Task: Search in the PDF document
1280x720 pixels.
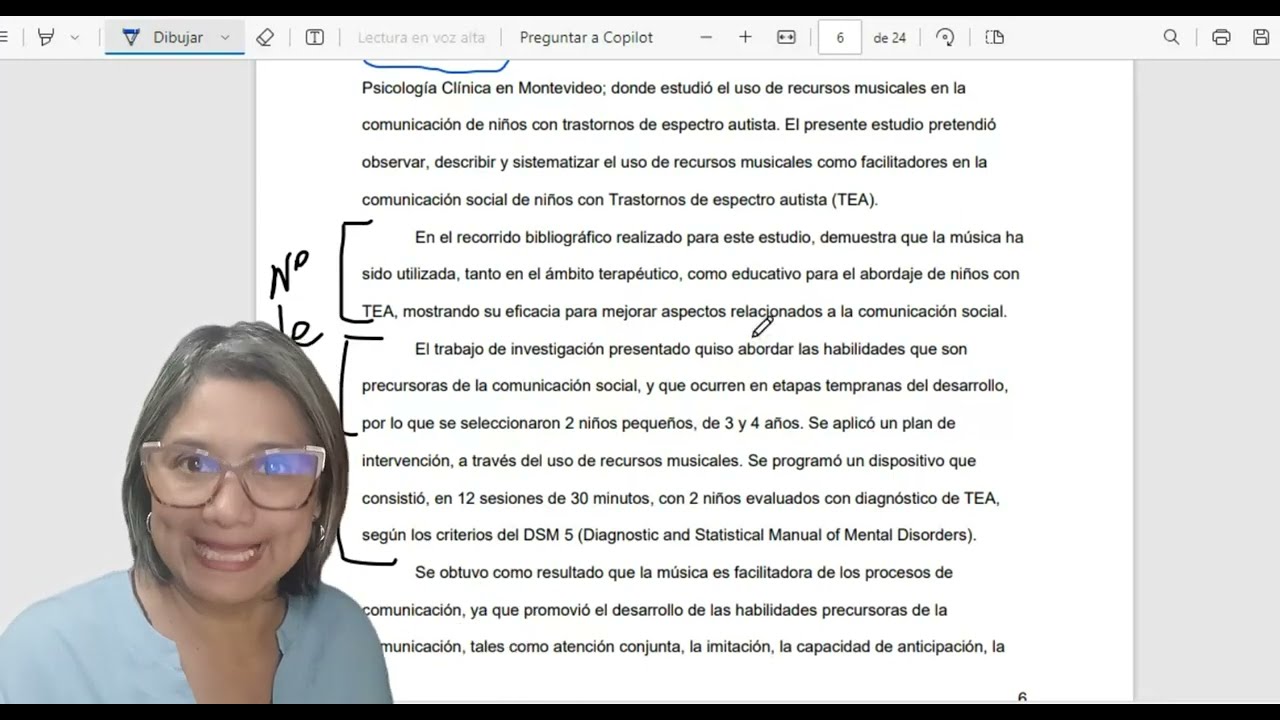Action: click(1171, 37)
